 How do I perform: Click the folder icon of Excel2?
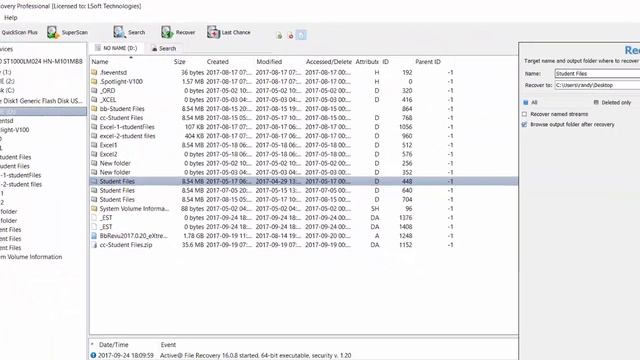click(x=94, y=154)
